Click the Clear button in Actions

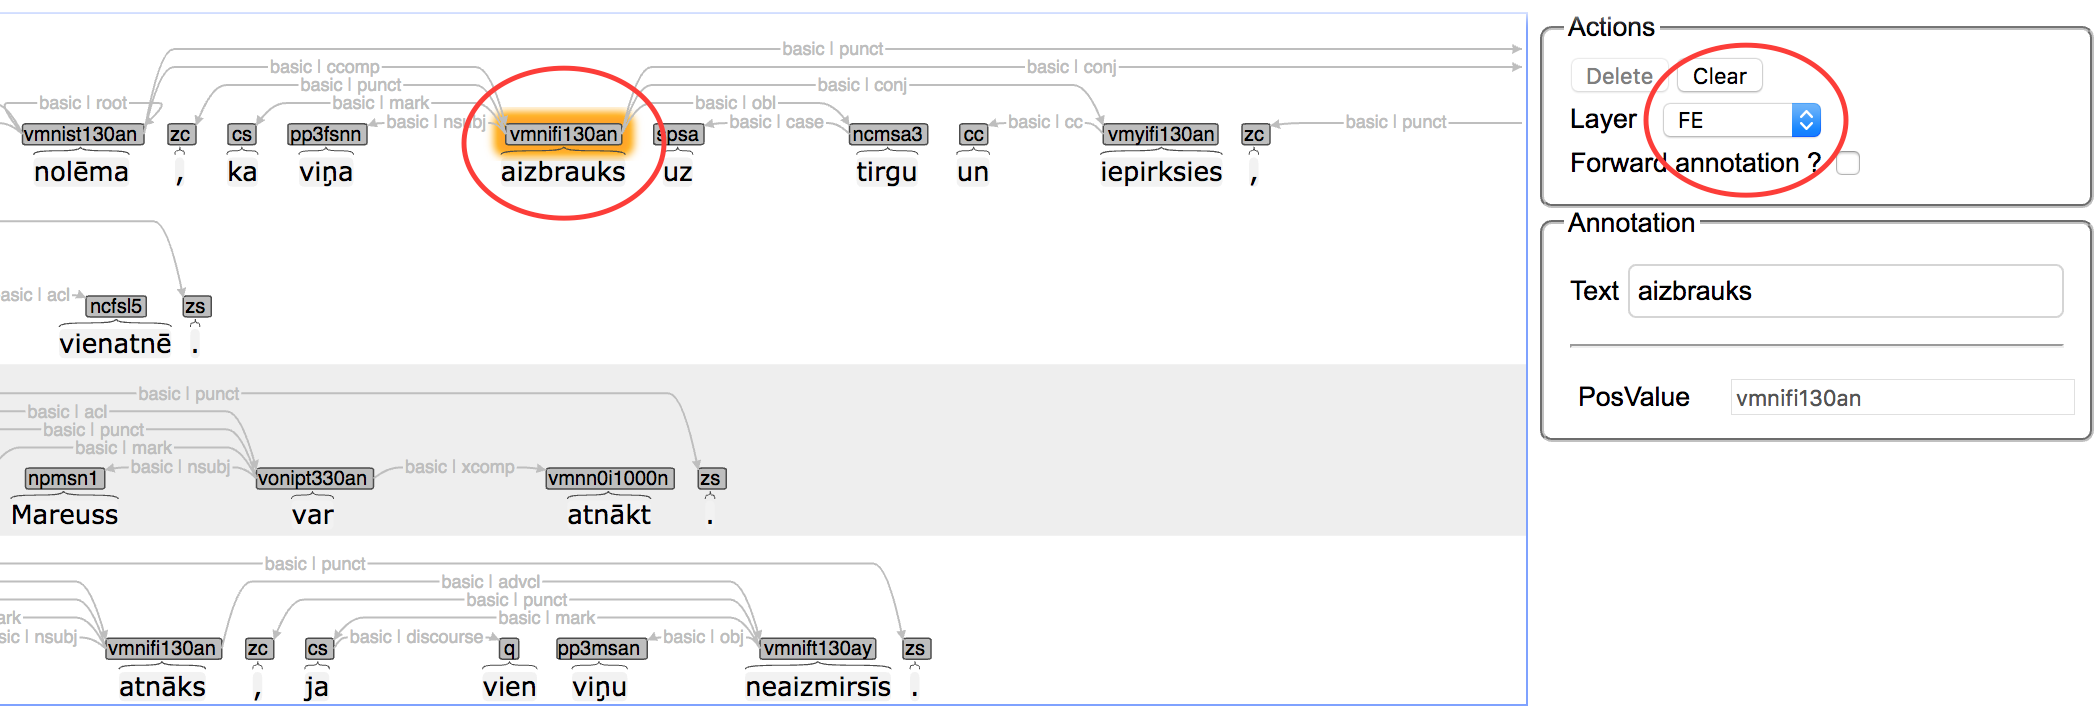[1718, 76]
